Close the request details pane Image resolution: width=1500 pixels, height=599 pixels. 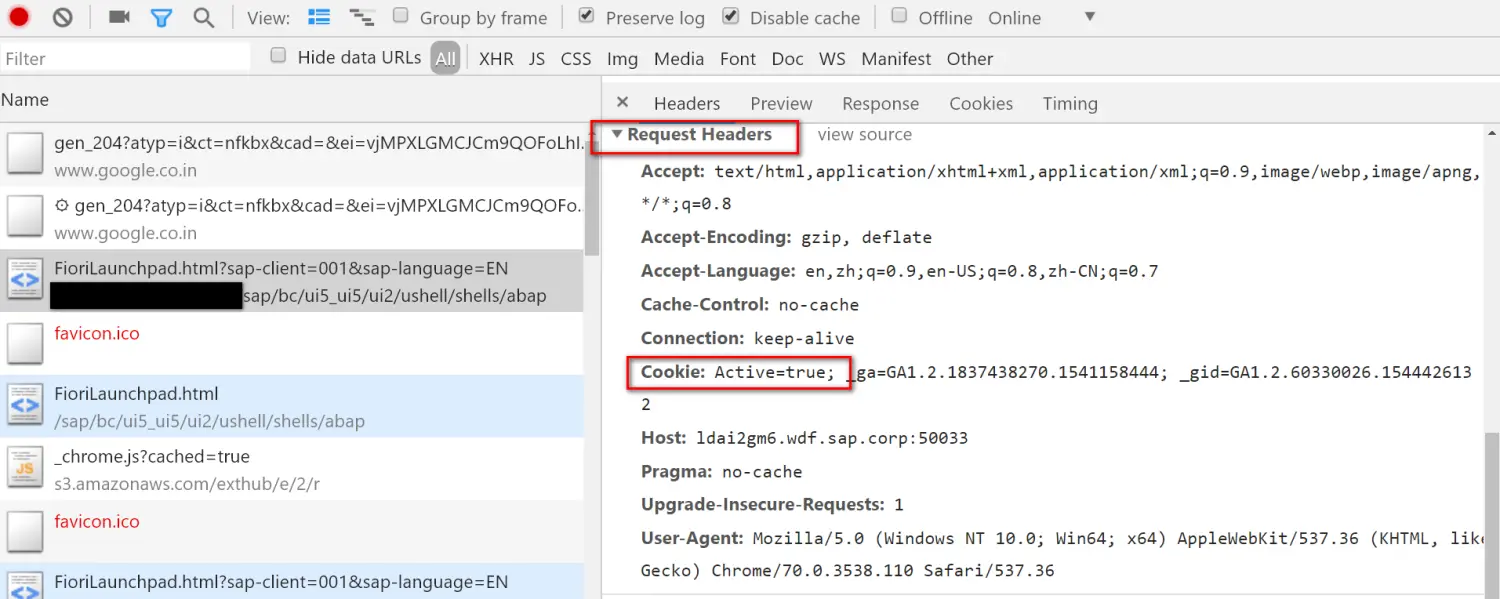pos(622,102)
